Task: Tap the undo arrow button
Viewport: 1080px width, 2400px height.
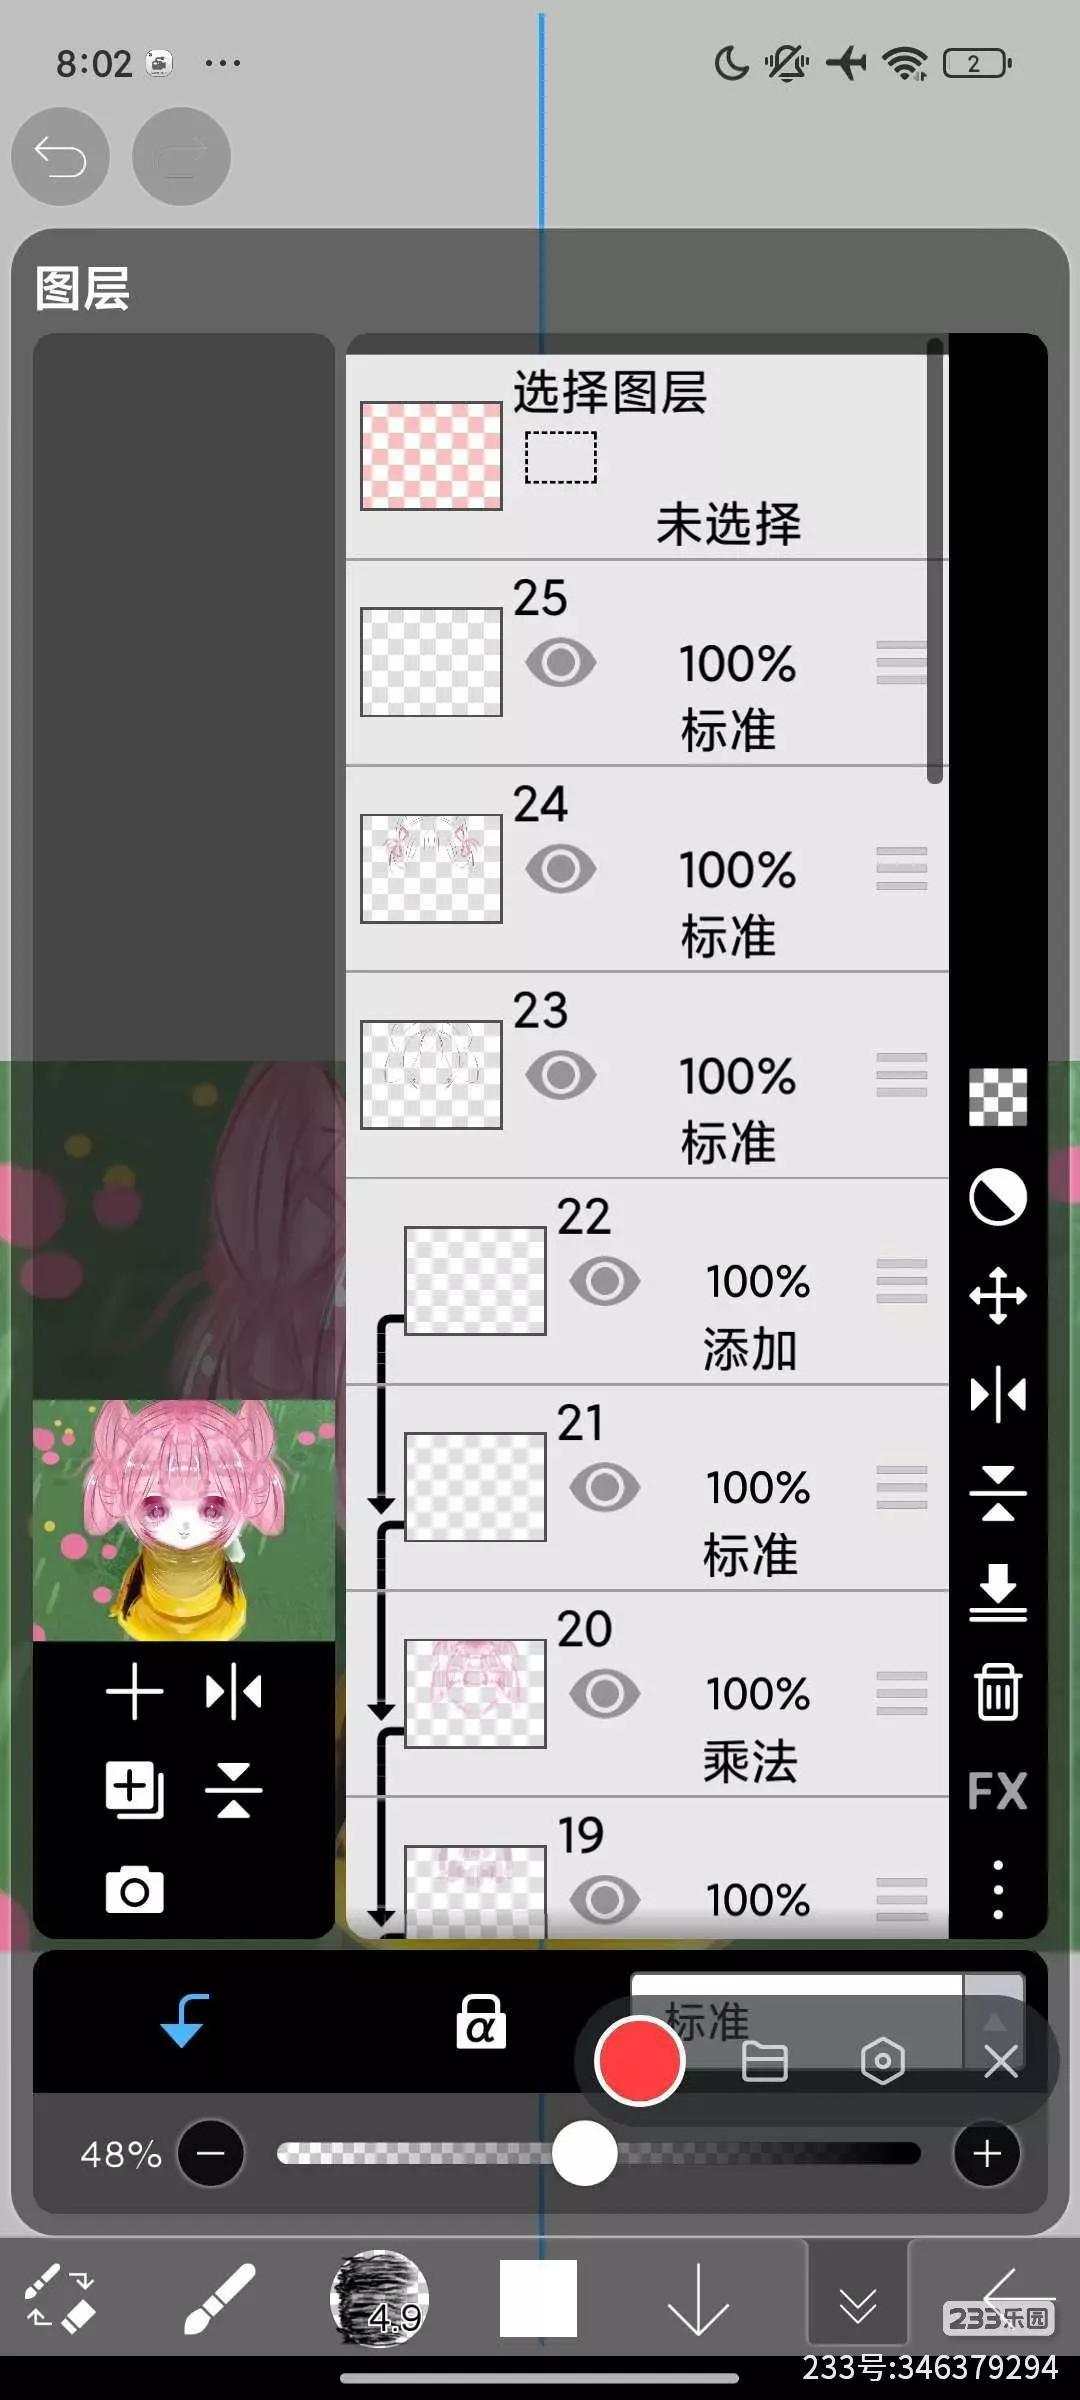Action: coord(60,157)
